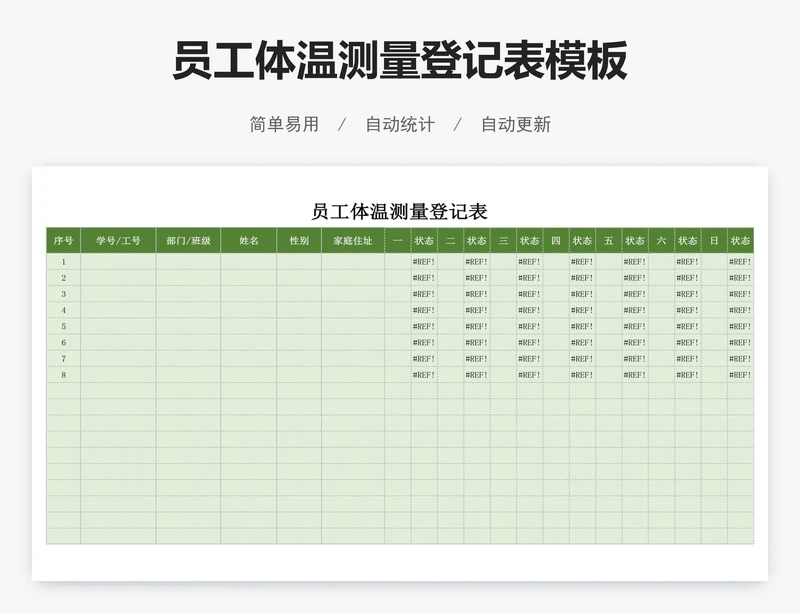
Task: Click row number 8 in 序号 column
Action: coord(62,373)
